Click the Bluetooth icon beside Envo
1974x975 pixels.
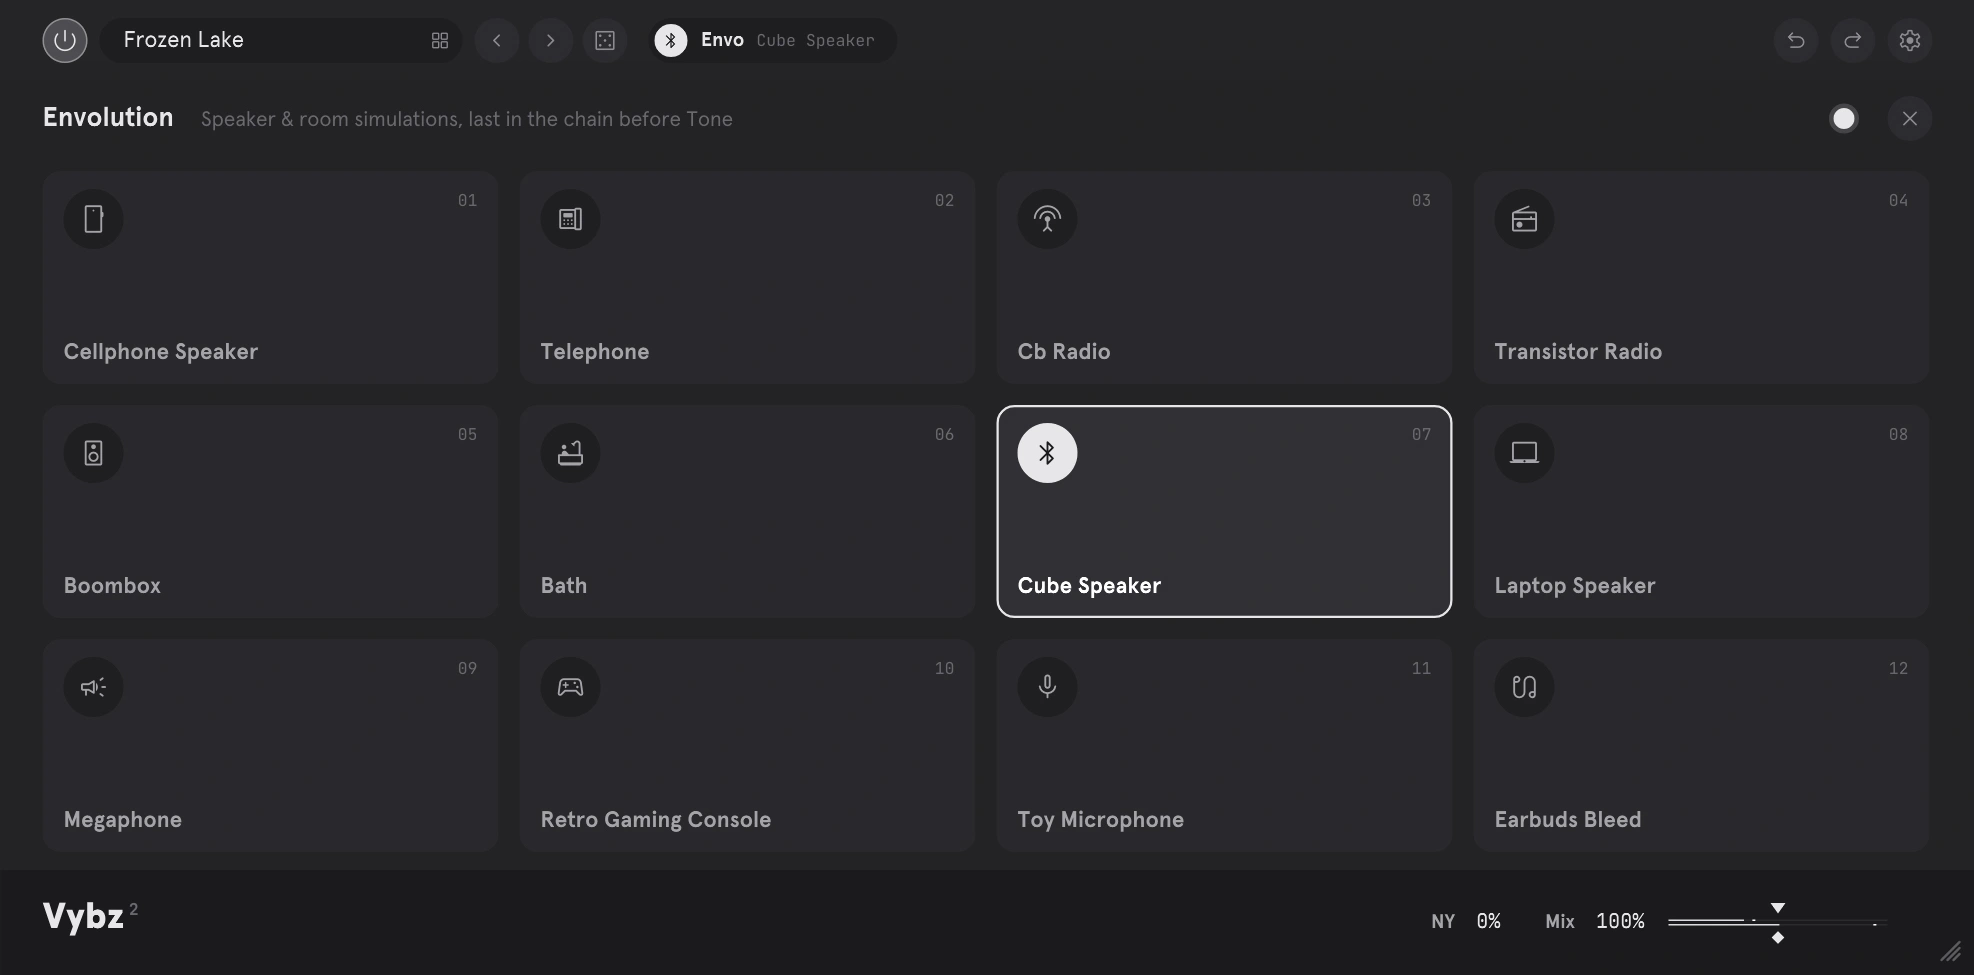671,40
